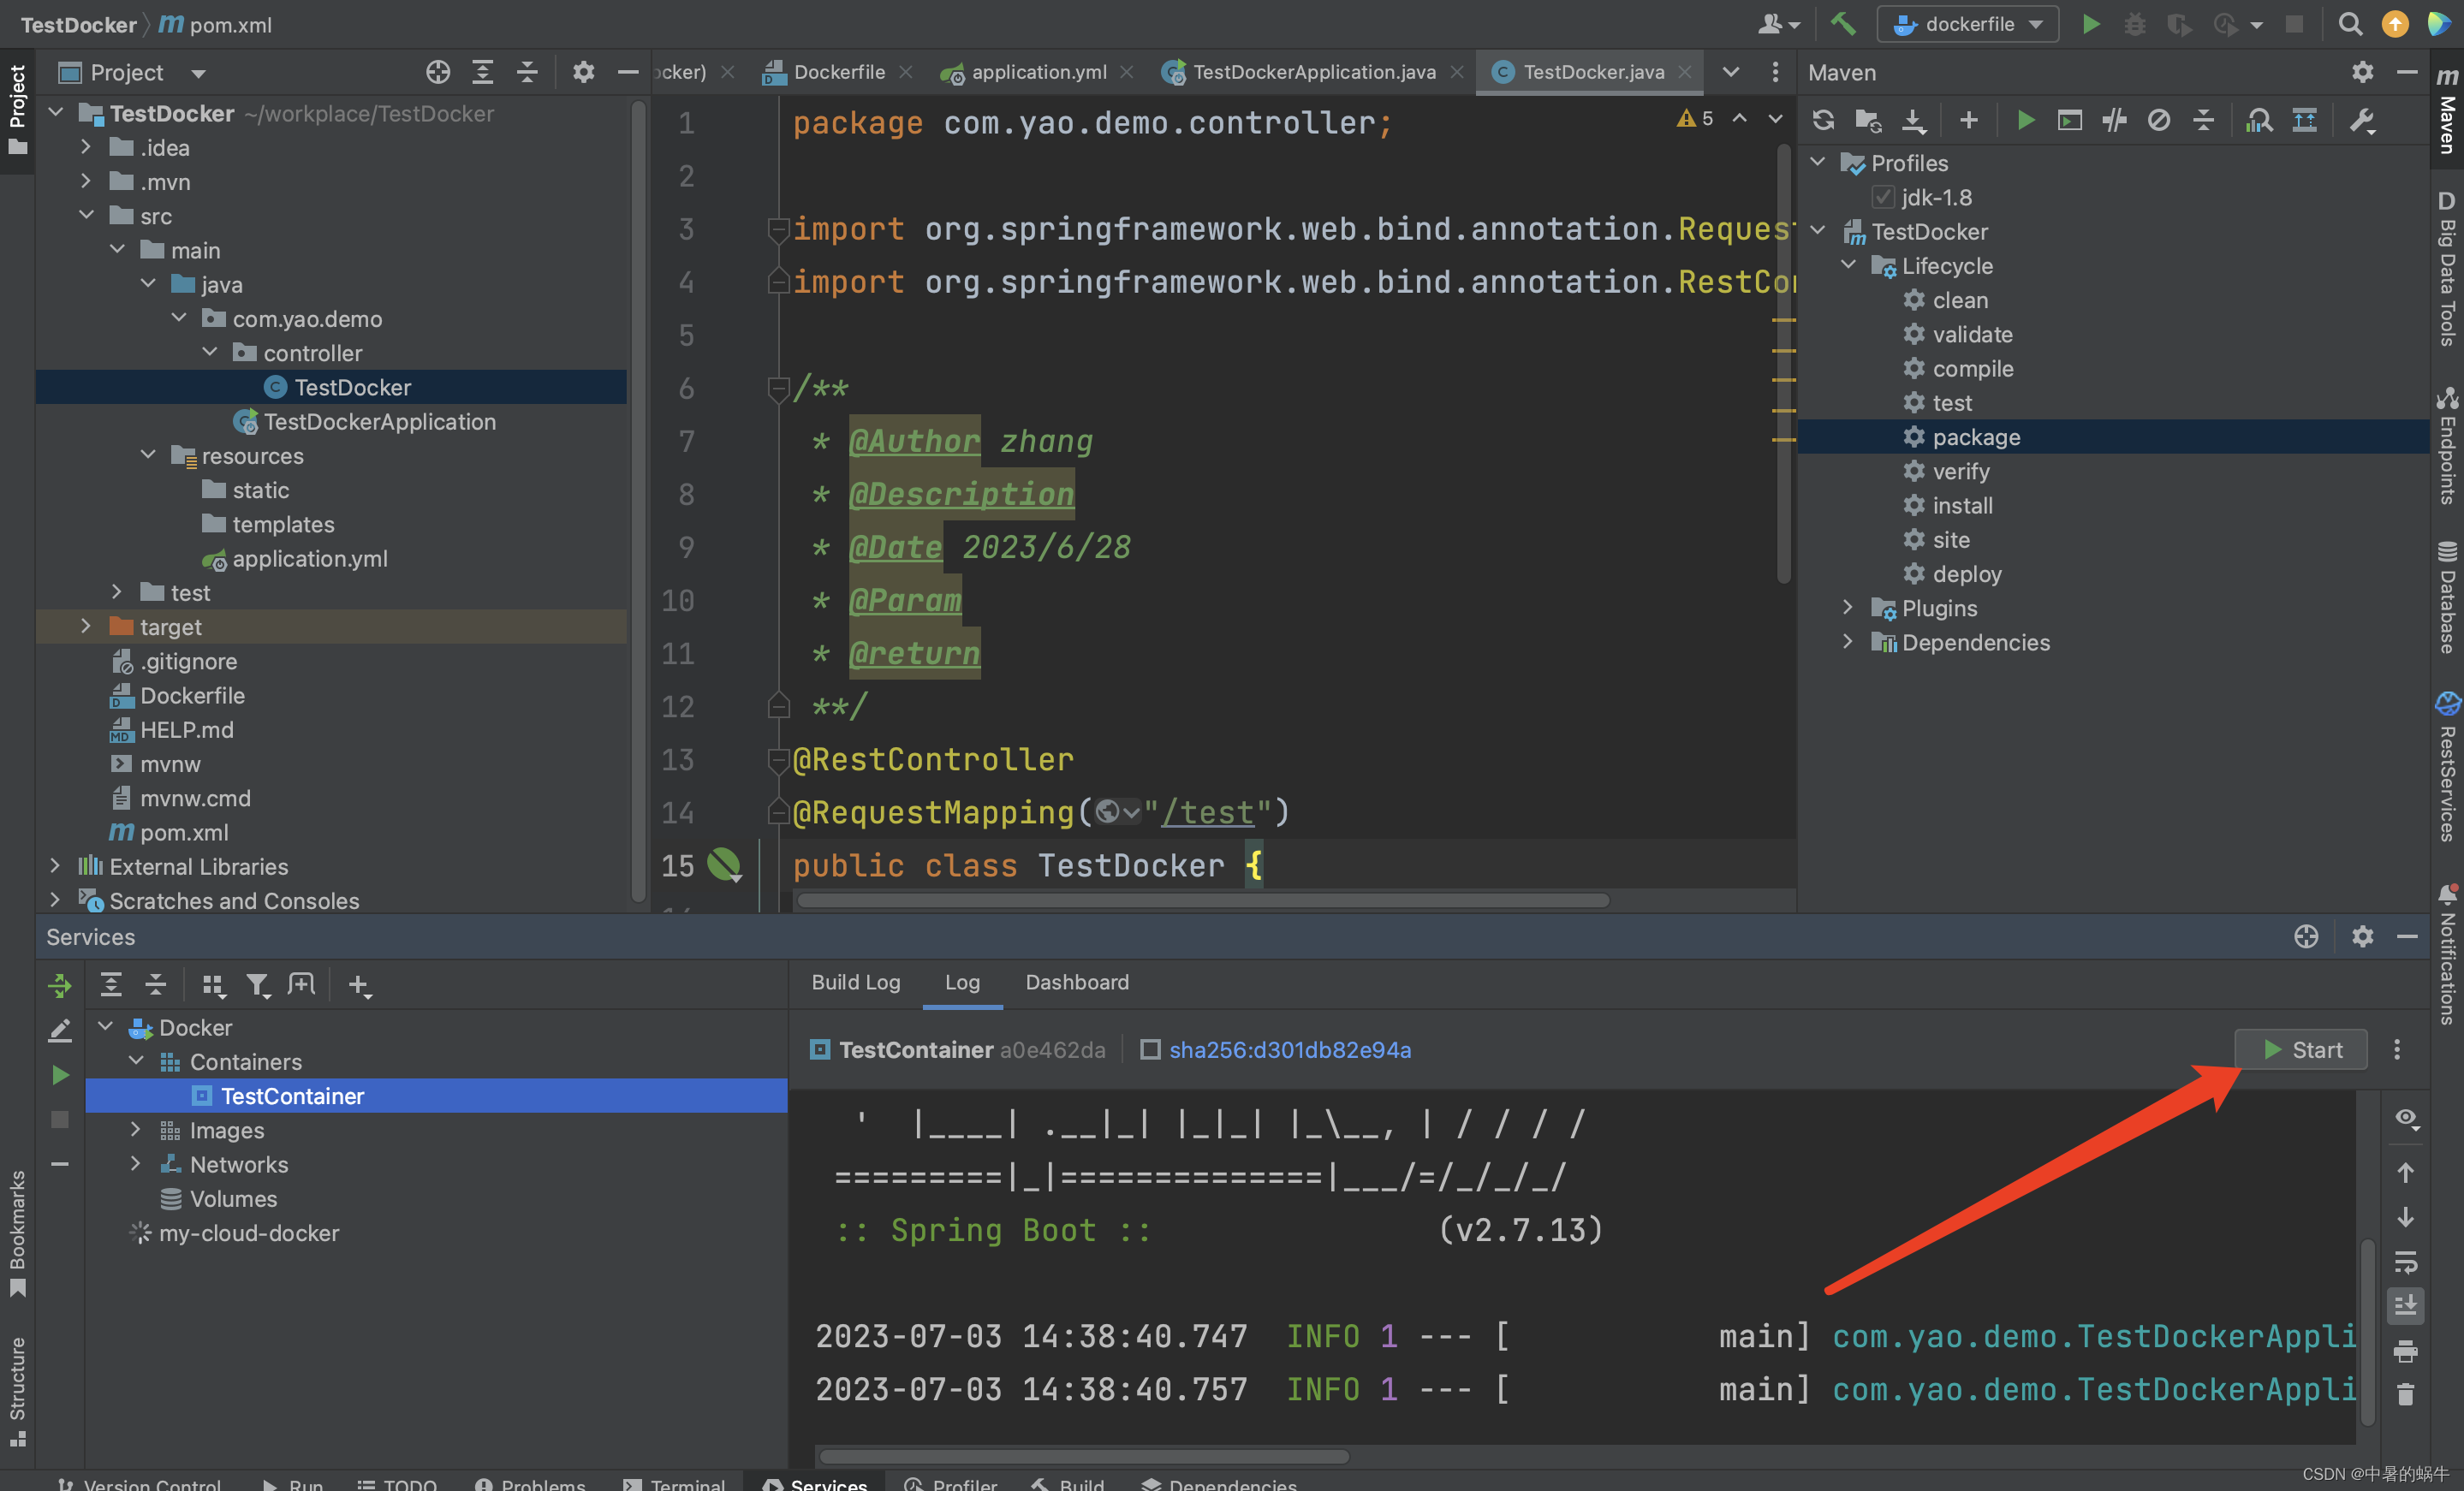Run the selected Maven package goal

[2024, 119]
